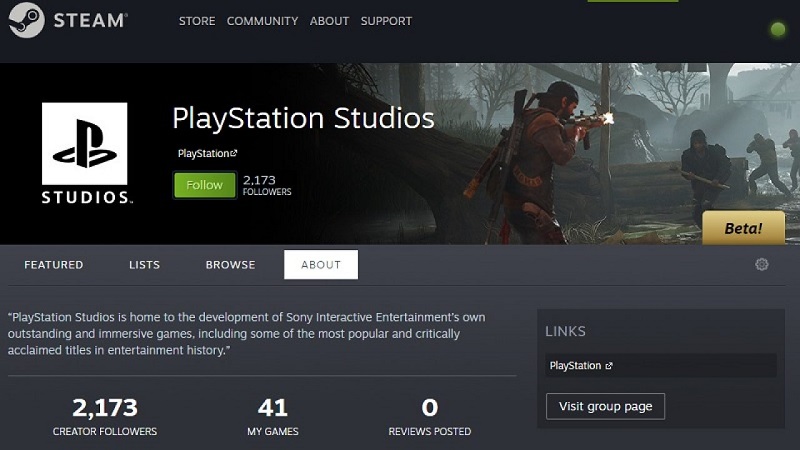This screenshot has height=450, width=800.
Task: Open the SUPPORT menu
Action: pyautogui.click(x=386, y=21)
